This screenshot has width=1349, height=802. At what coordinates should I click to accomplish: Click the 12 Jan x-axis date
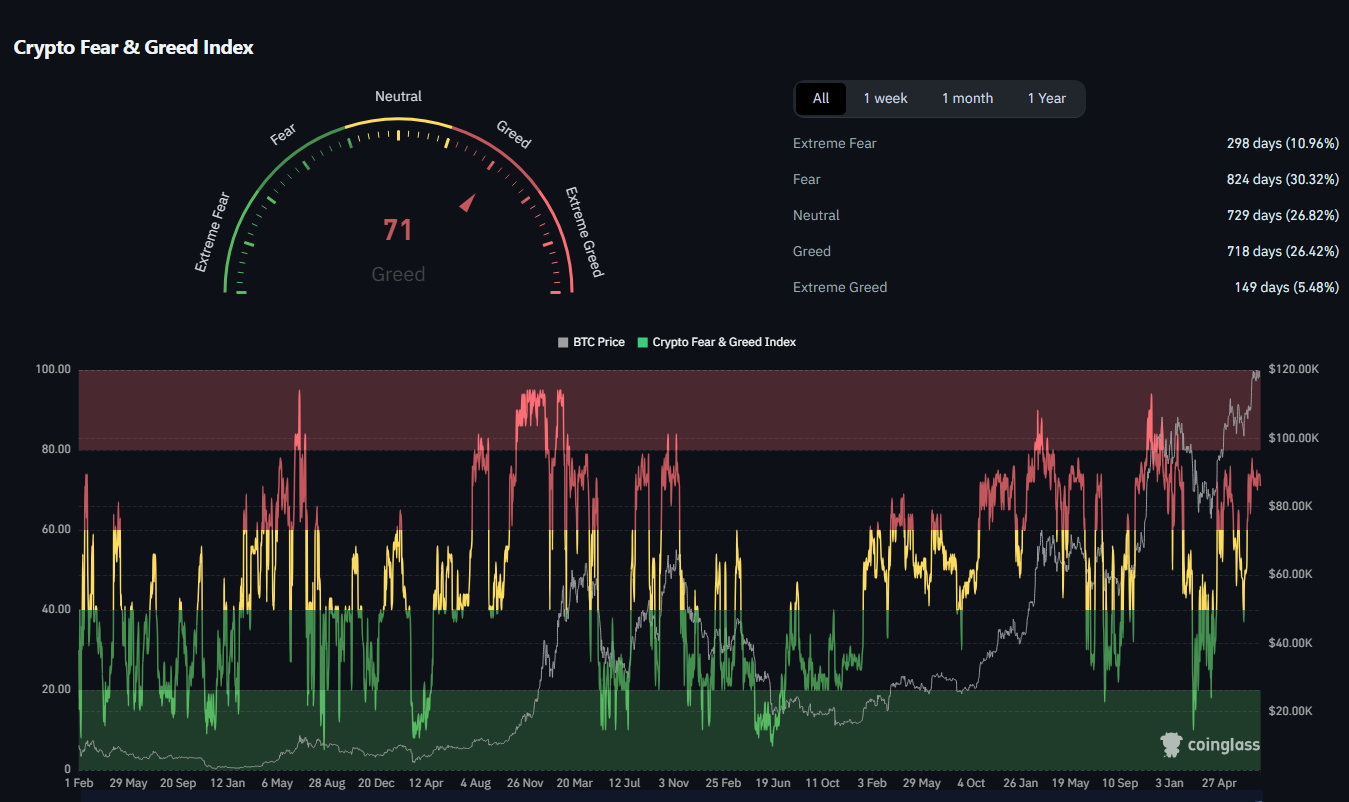tap(228, 783)
